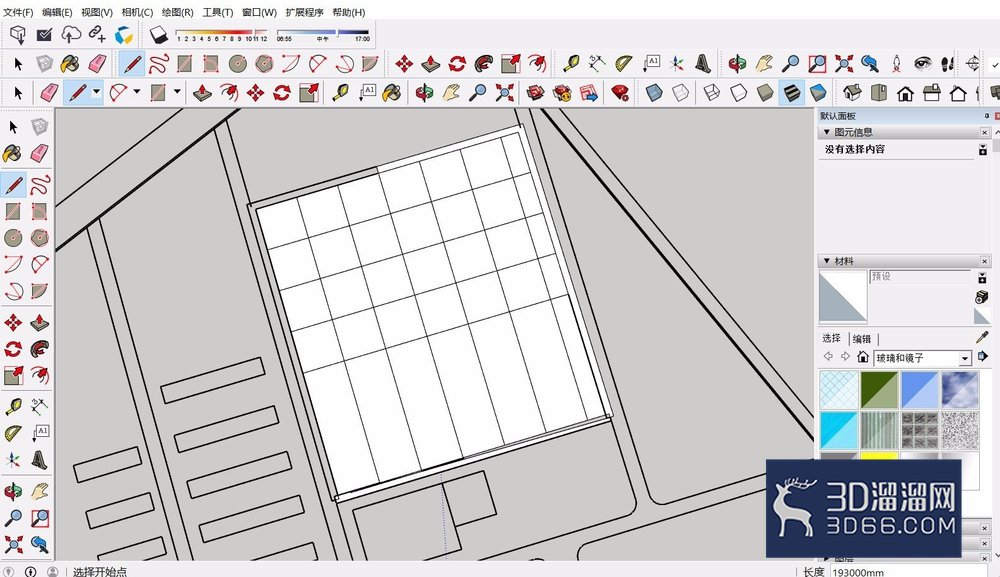The height and width of the screenshot is (577, 1000).
Task: Select the Orbit tool in left toolbar
Action: 13,492
